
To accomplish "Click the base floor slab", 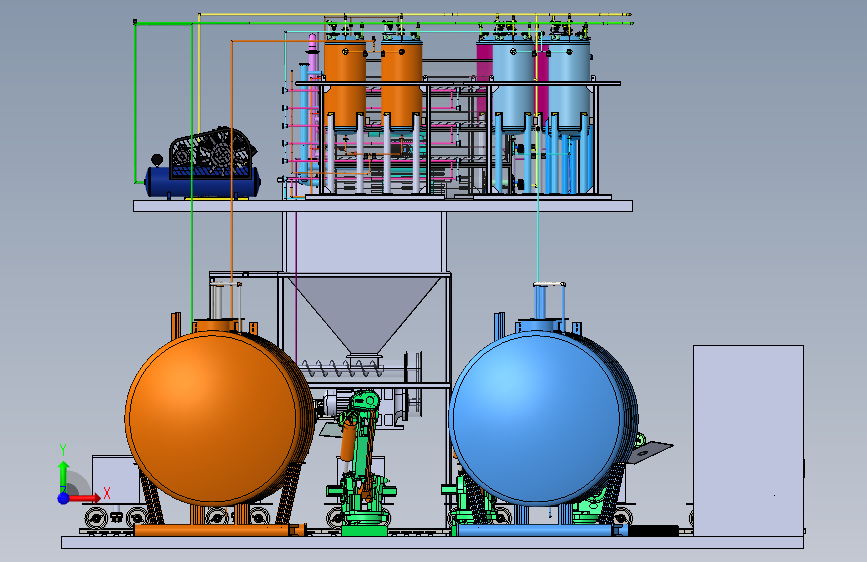I will [x=432, y=542].
